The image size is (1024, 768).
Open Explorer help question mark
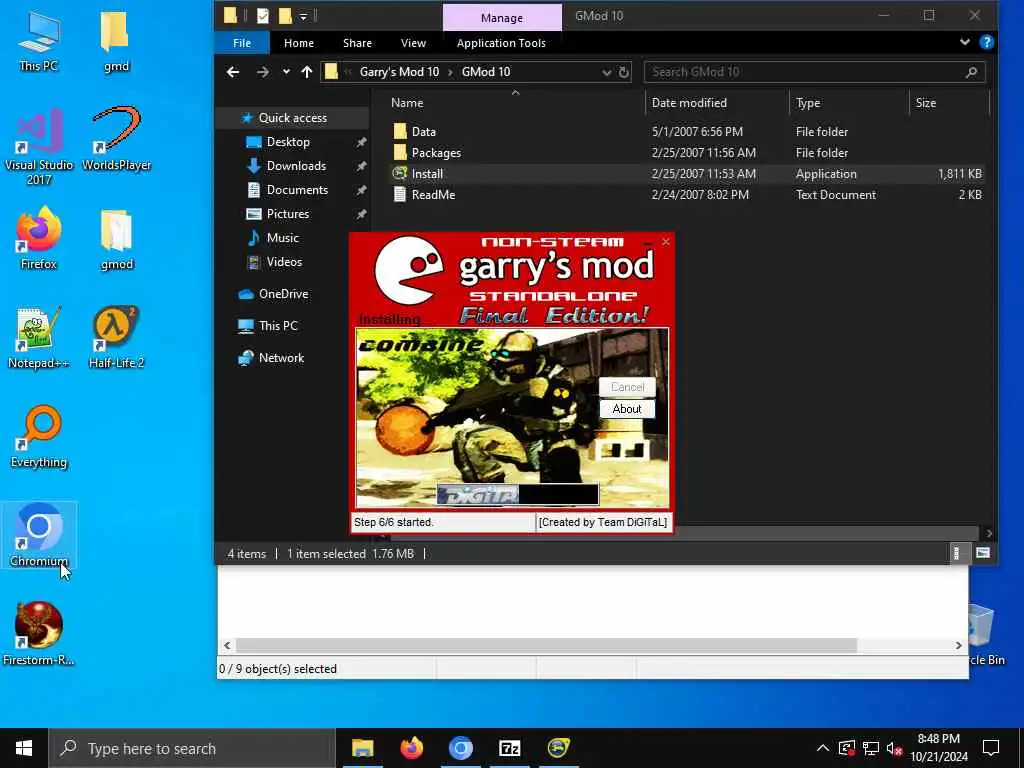pos(987,42)
